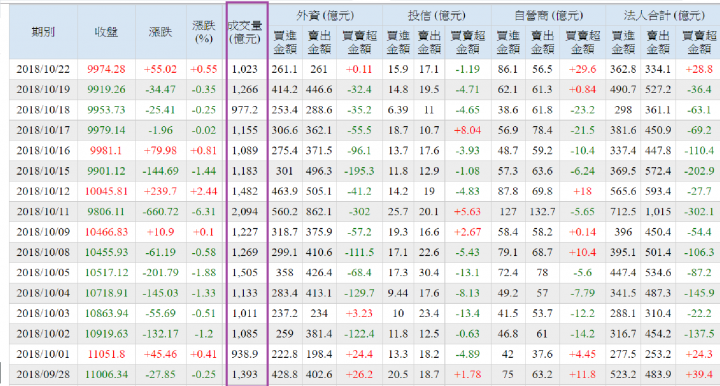Select the date cell 2018/10/19
720x386 pixels.
point(43,90)
